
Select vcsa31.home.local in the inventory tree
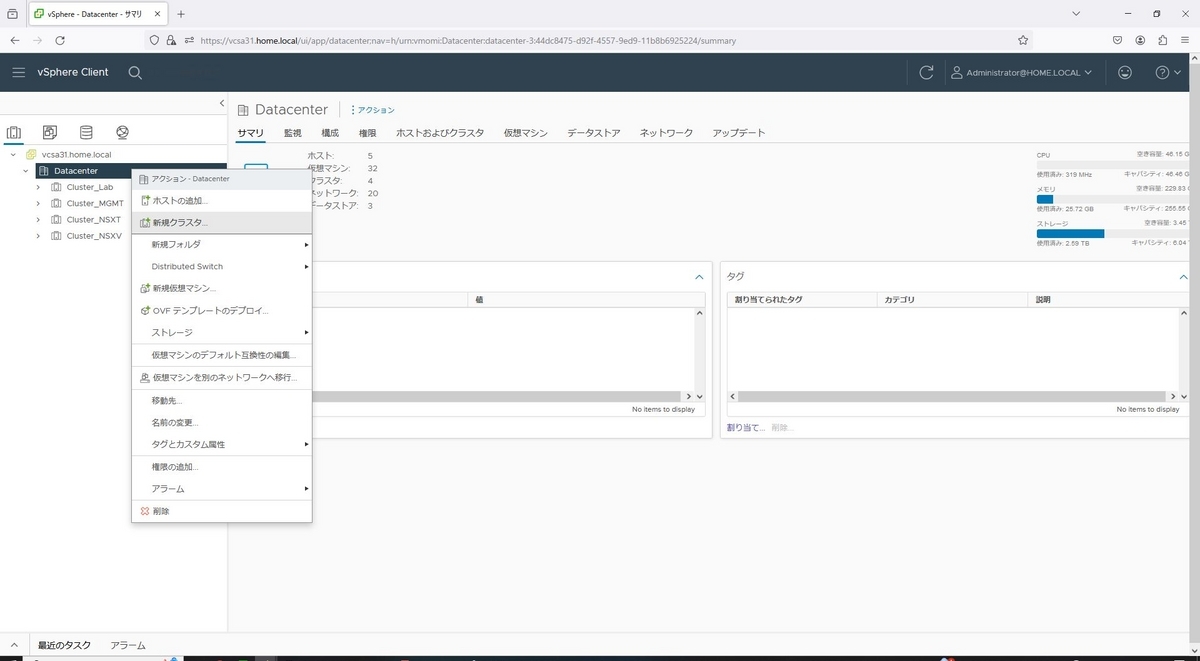coord(76,155)
